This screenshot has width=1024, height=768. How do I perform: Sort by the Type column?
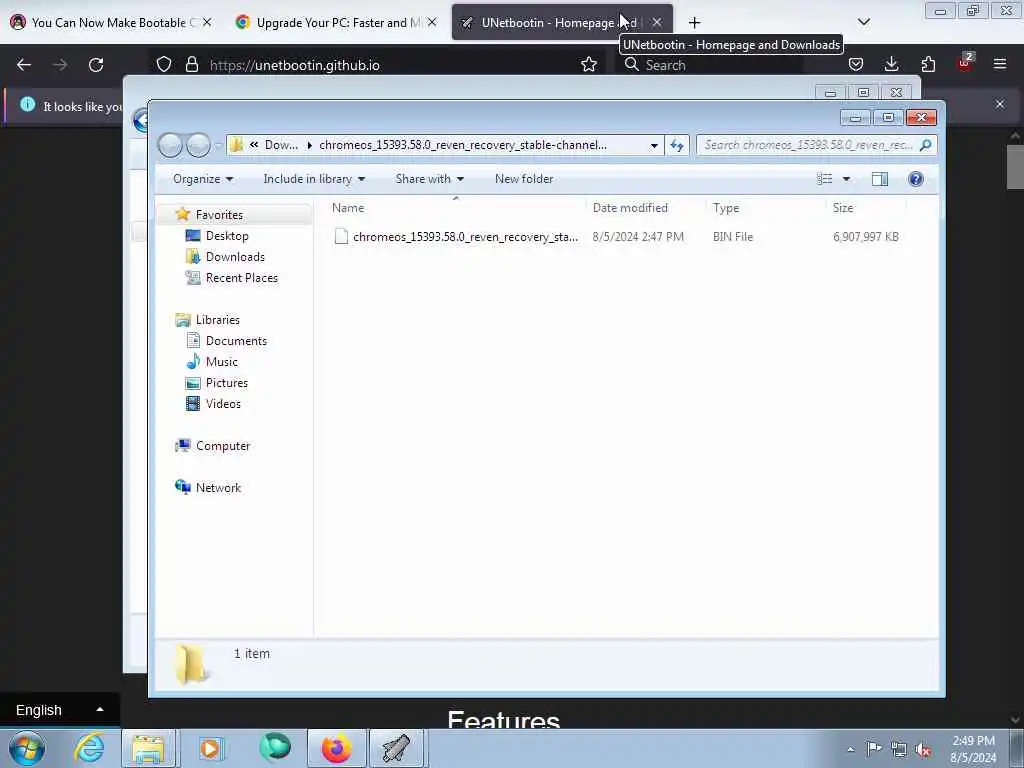tap(726, 208)
